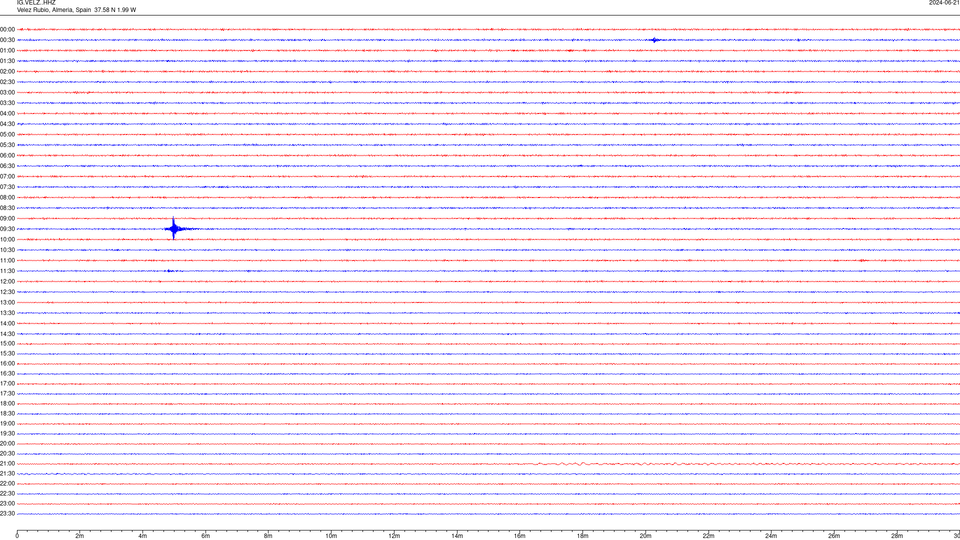This screenshot has height=540, width=960.
Task: Click the 01:00 time label
Action: (x=7, y=51)
